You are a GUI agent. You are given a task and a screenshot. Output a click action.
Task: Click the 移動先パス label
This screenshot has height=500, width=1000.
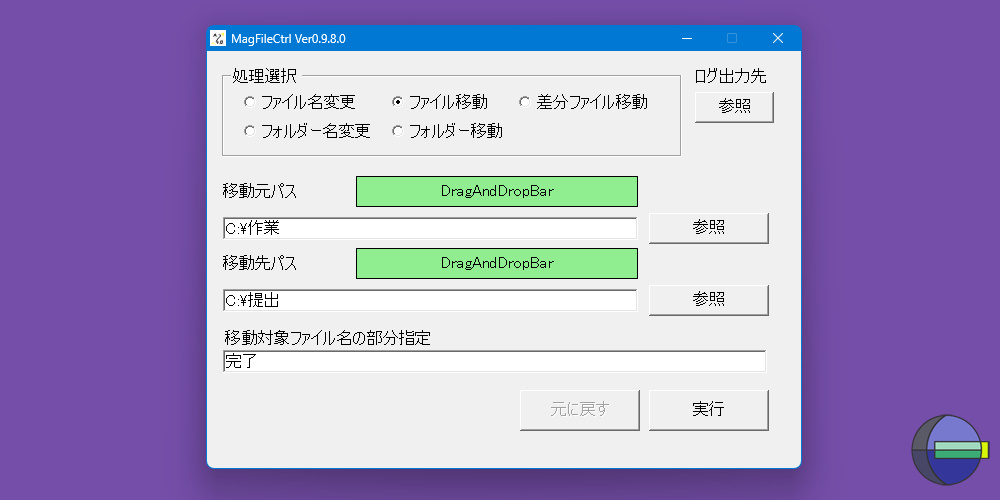[x=260, y=263]
